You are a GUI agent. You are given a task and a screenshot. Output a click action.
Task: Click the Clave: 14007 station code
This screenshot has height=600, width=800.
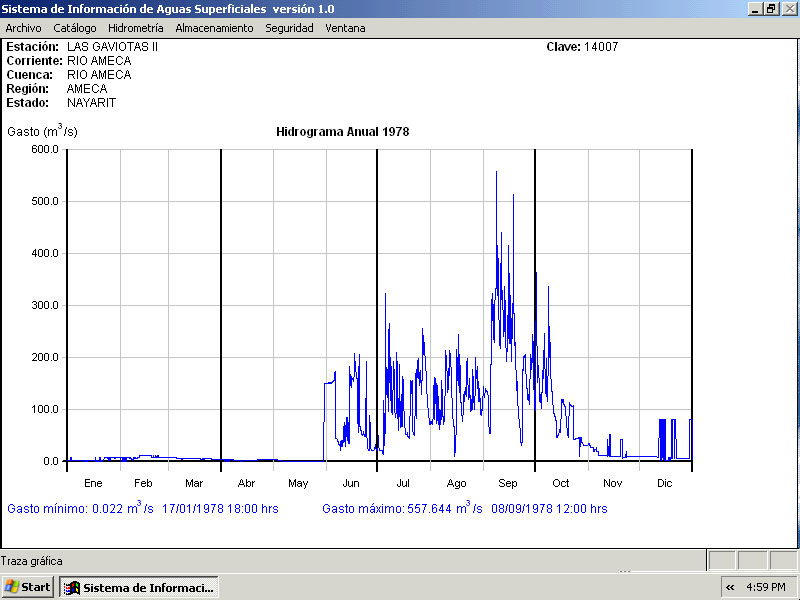(x=581, y=47)
